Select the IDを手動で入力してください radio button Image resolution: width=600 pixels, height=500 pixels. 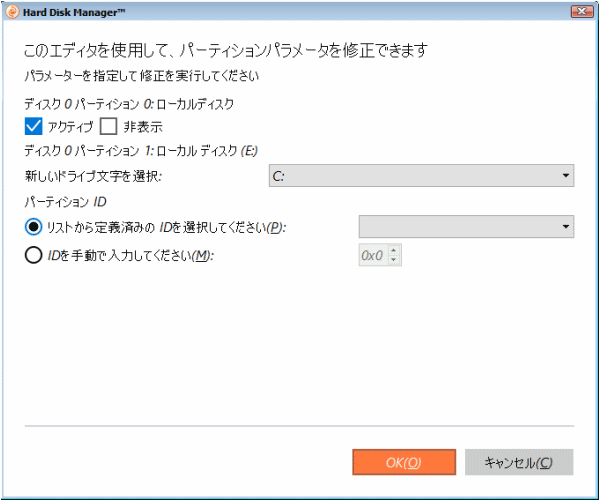coord(34,255)
